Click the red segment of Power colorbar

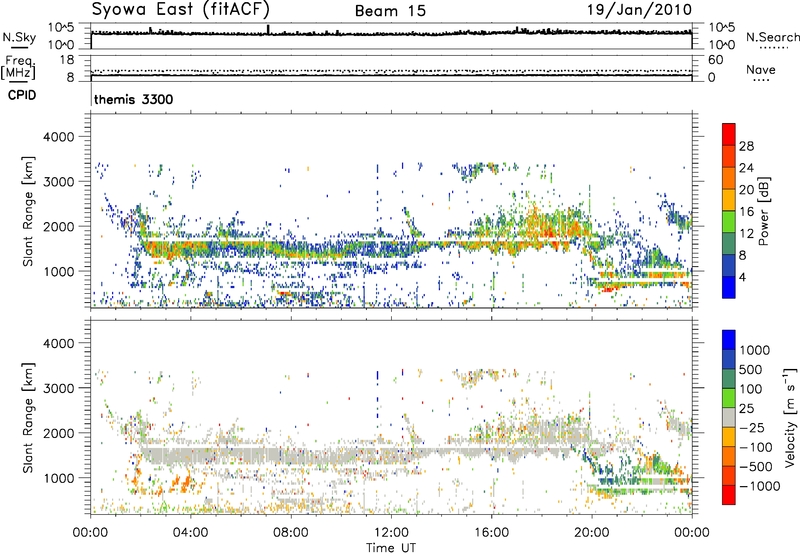(x=729, y=132)
